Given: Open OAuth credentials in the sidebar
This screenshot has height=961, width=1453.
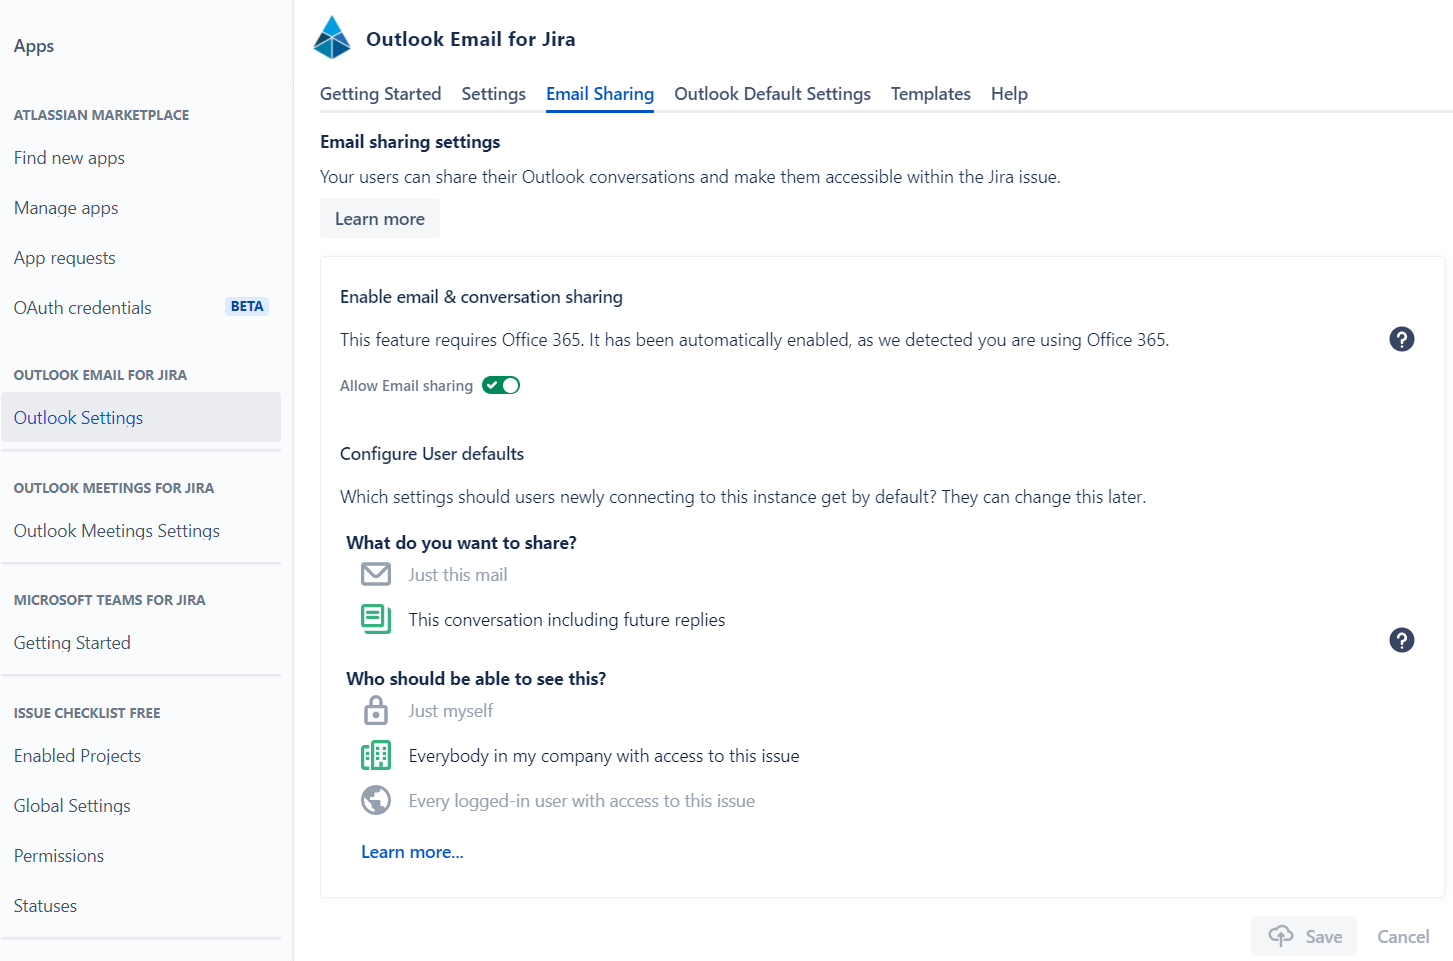Looking at the screenshot, I should (82, 307).
